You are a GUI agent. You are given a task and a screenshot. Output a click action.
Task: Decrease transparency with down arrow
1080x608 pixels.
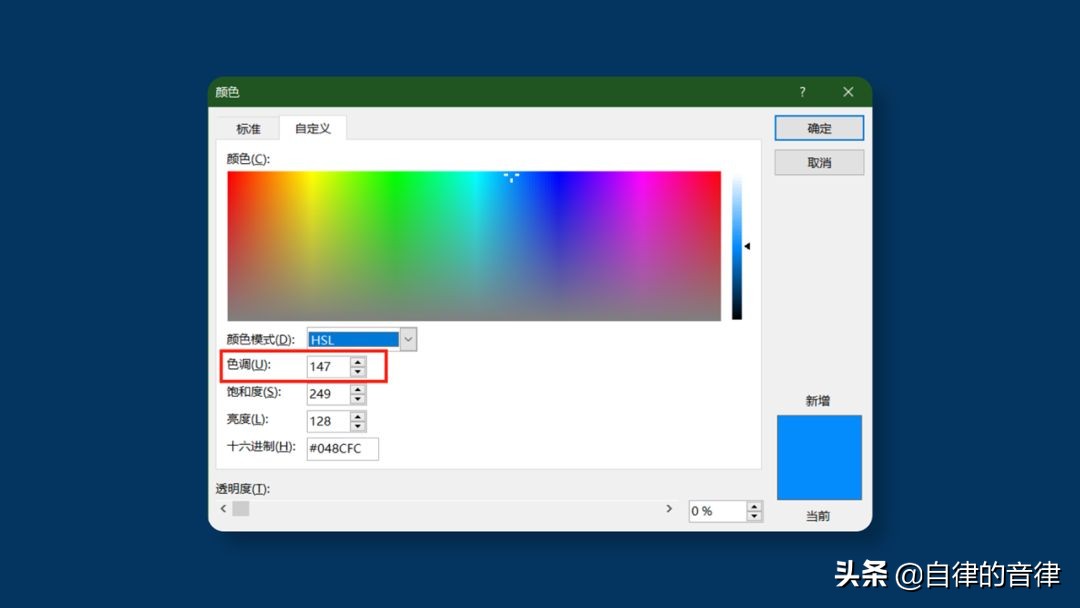[x=754, y=516]
